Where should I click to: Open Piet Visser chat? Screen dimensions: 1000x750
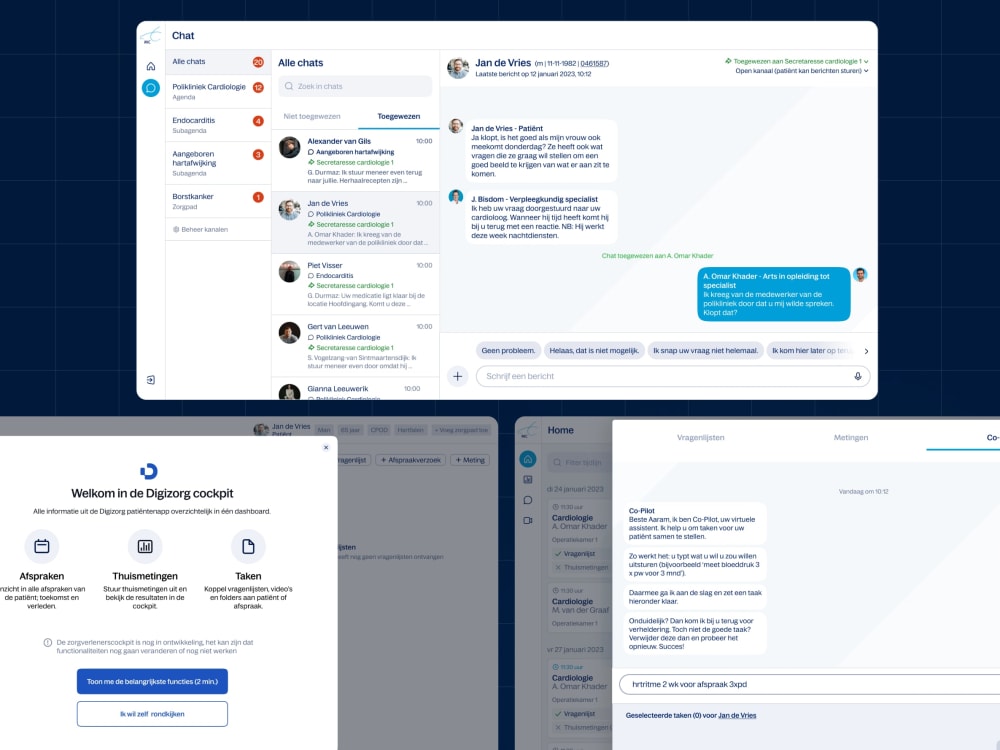pyautogui.click(x=356, y=284)
